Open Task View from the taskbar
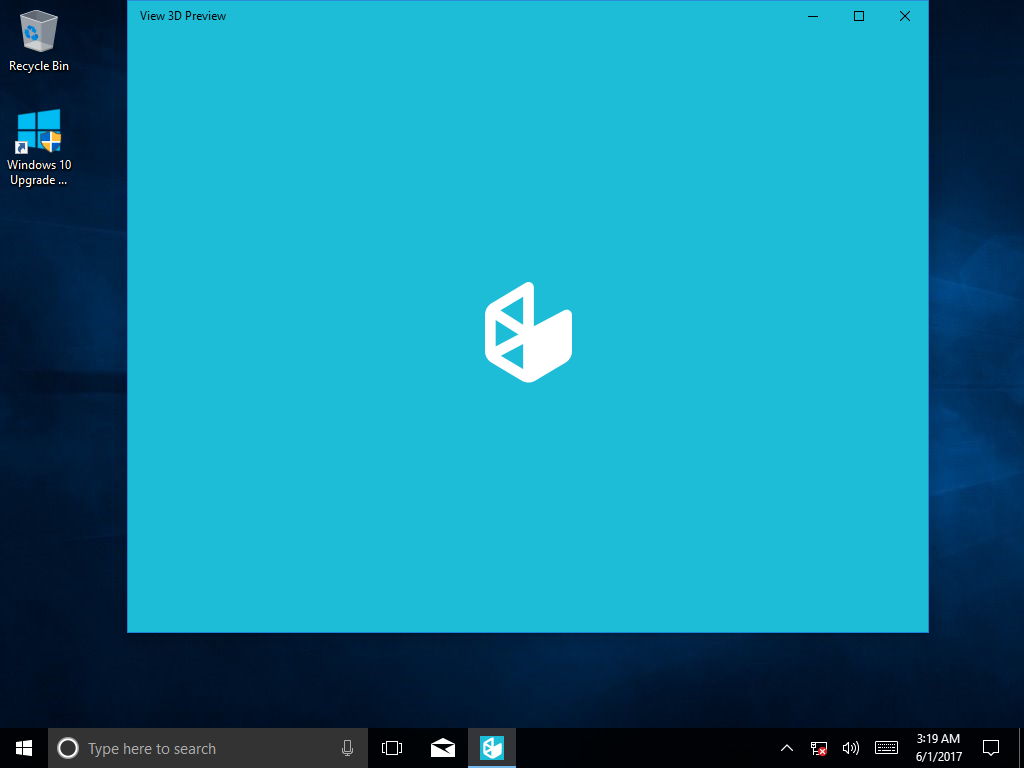Screen dimensions: 1024x768 (x=391, y=747)
